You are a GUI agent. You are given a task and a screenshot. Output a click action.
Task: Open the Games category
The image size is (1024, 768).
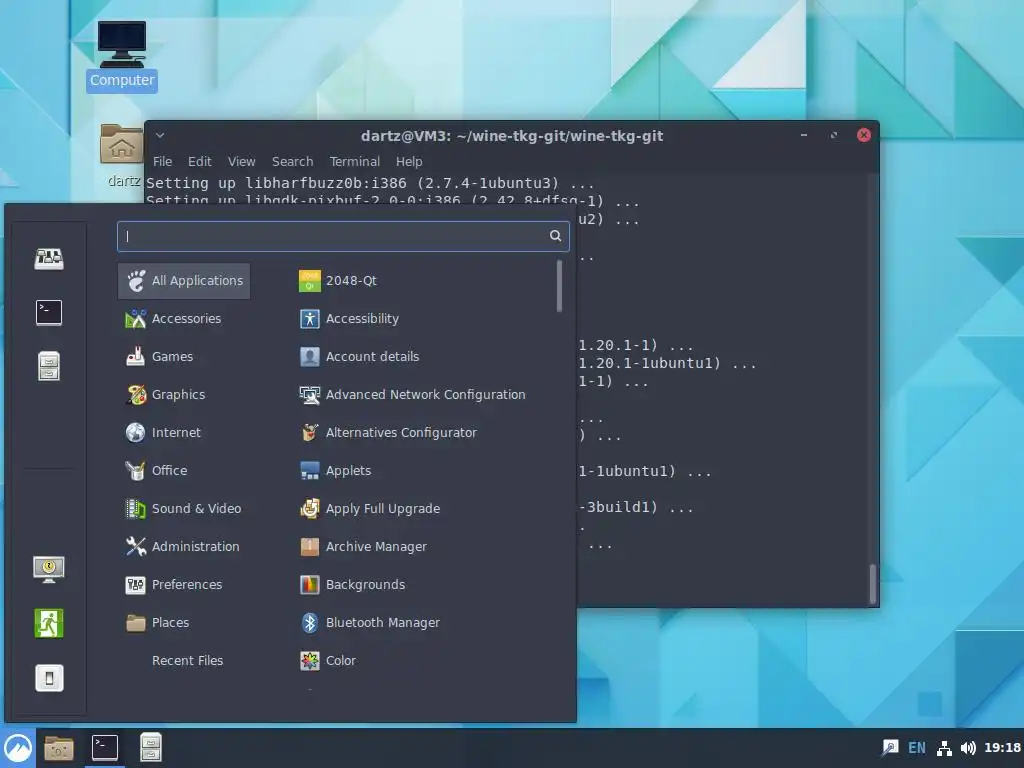pyautogui.click(x=184, y=357)
